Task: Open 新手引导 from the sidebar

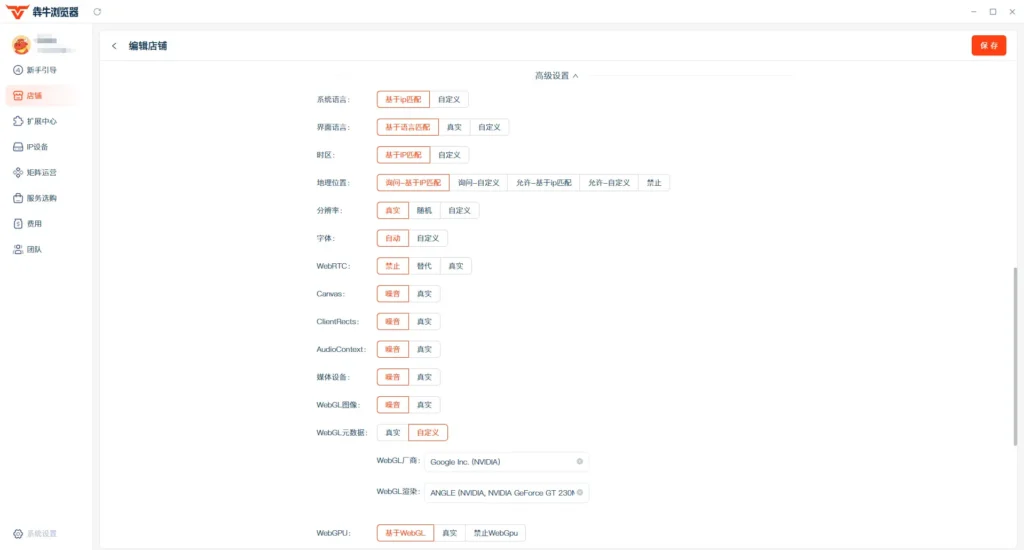Action: click(x=35, y=70)
